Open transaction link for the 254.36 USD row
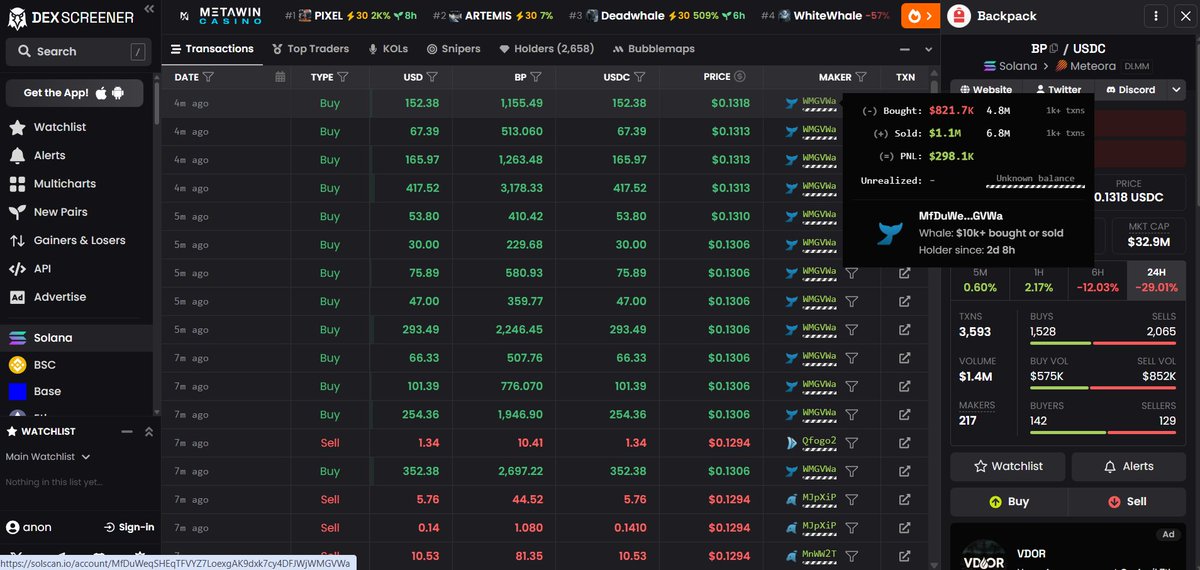Screen dimensions: 1200x570 (904, 414)
